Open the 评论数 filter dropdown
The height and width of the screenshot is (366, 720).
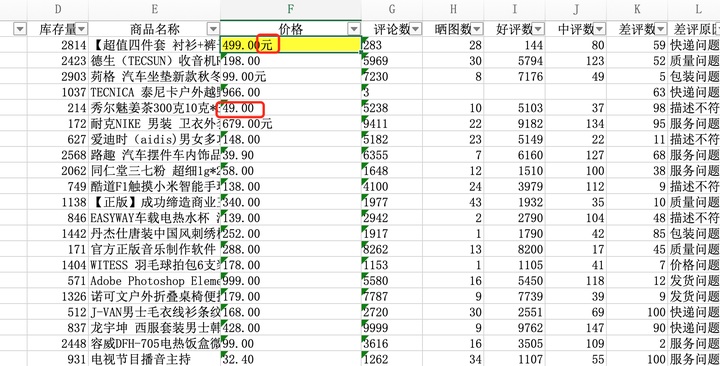(x=416, y=29)
